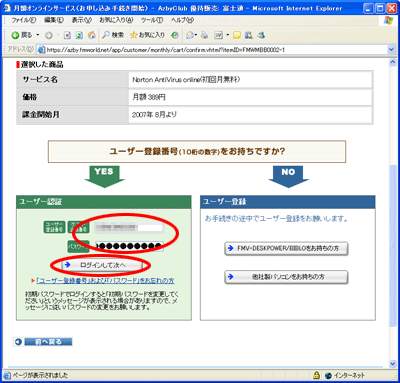Screen dimensions: 400x383
Task: Open the back history dropdown arrow
Action: [38, 35]
